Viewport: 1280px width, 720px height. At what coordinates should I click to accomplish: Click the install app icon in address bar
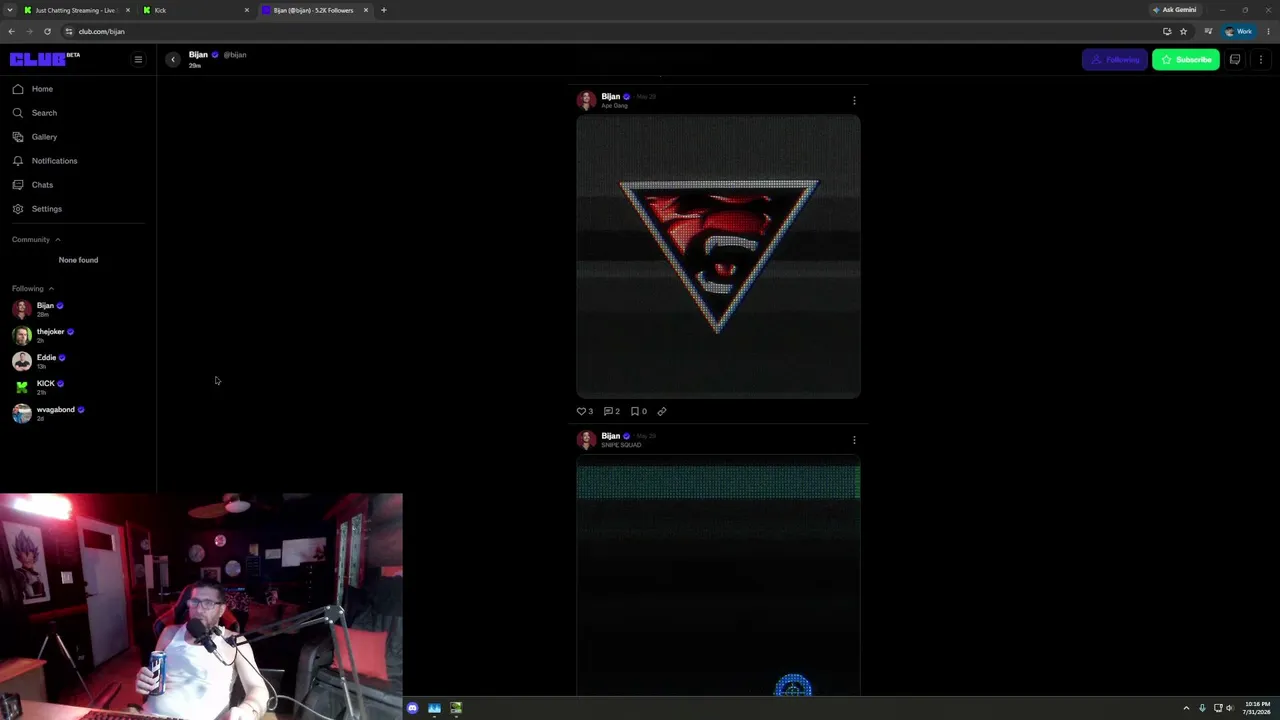(1166, 31)
